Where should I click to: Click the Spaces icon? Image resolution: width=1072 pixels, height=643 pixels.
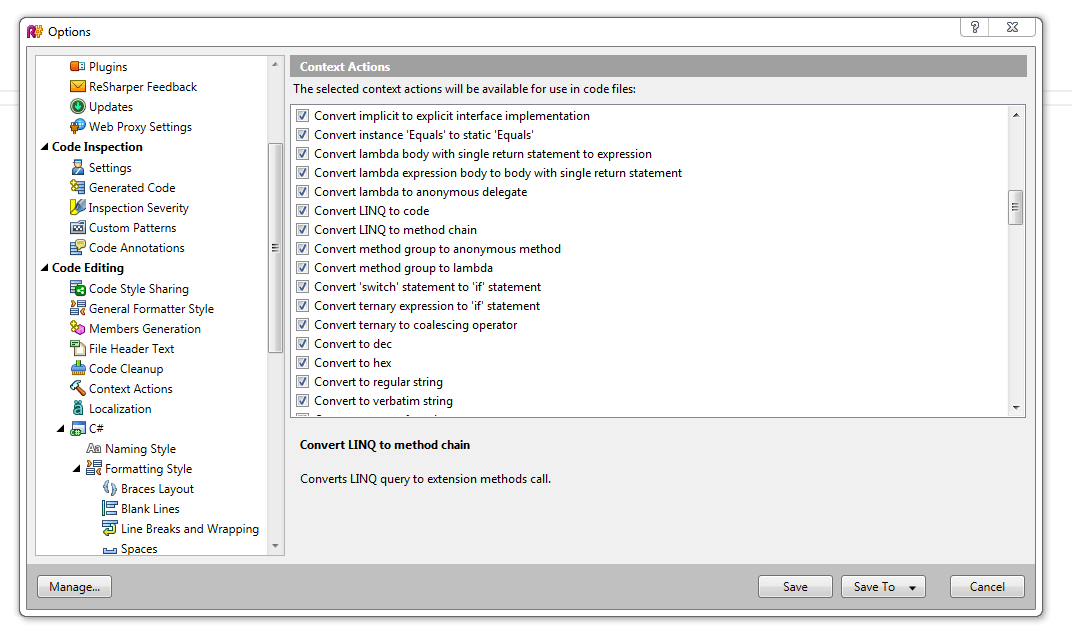(x=109, y=549)
